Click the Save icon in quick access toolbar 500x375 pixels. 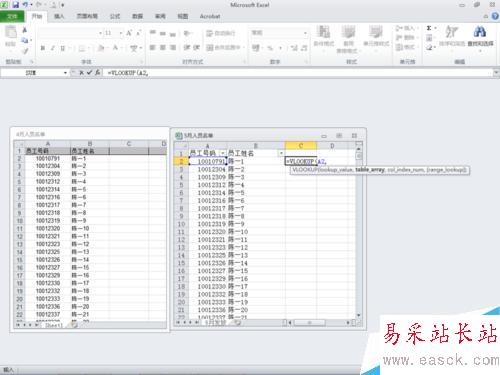click(x=15, y=5)
